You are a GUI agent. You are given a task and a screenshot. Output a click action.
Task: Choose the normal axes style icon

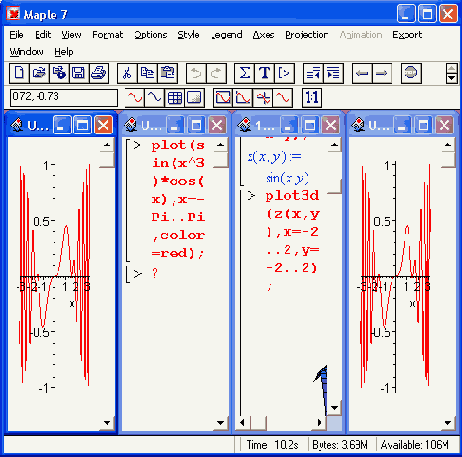(263, 98)
